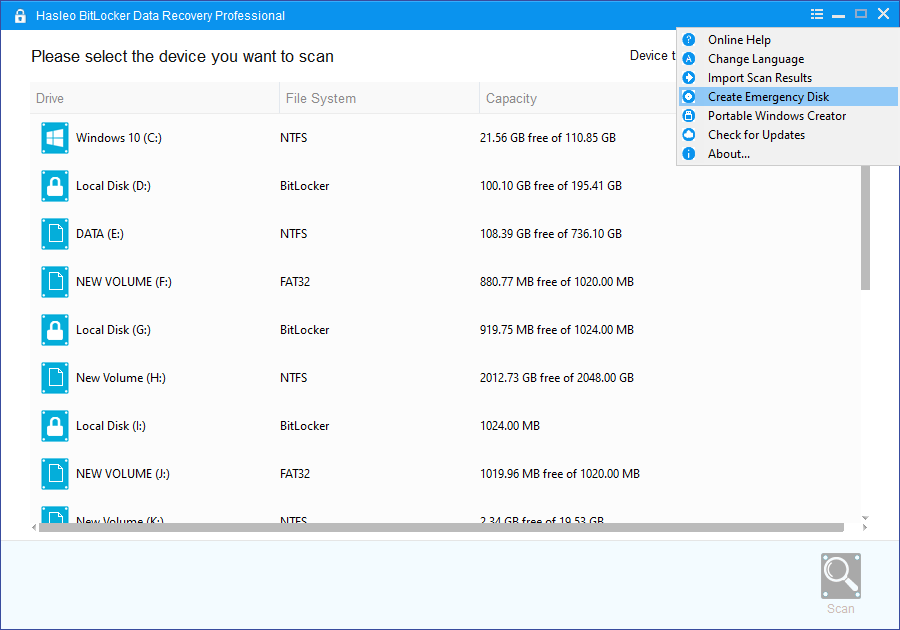This screenshot has width=900, height=630.
Task: Click the Online Help question mark icon
Action: point(689,40)
